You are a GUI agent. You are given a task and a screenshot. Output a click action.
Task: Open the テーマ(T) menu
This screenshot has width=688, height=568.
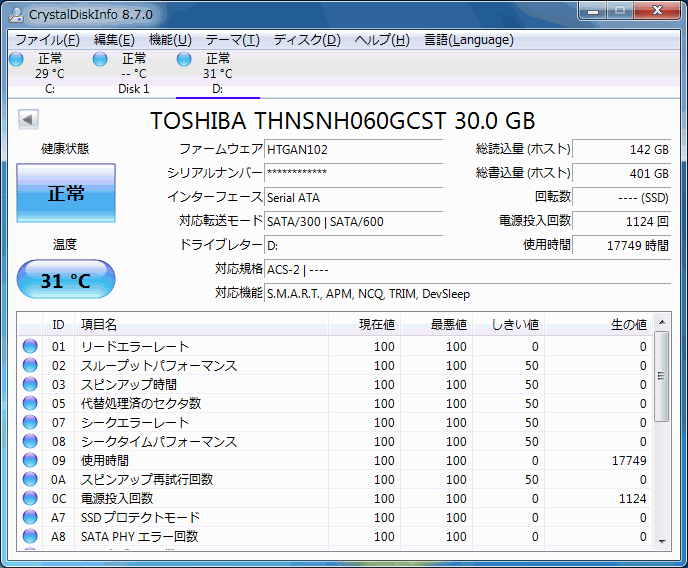pos(233,40)
